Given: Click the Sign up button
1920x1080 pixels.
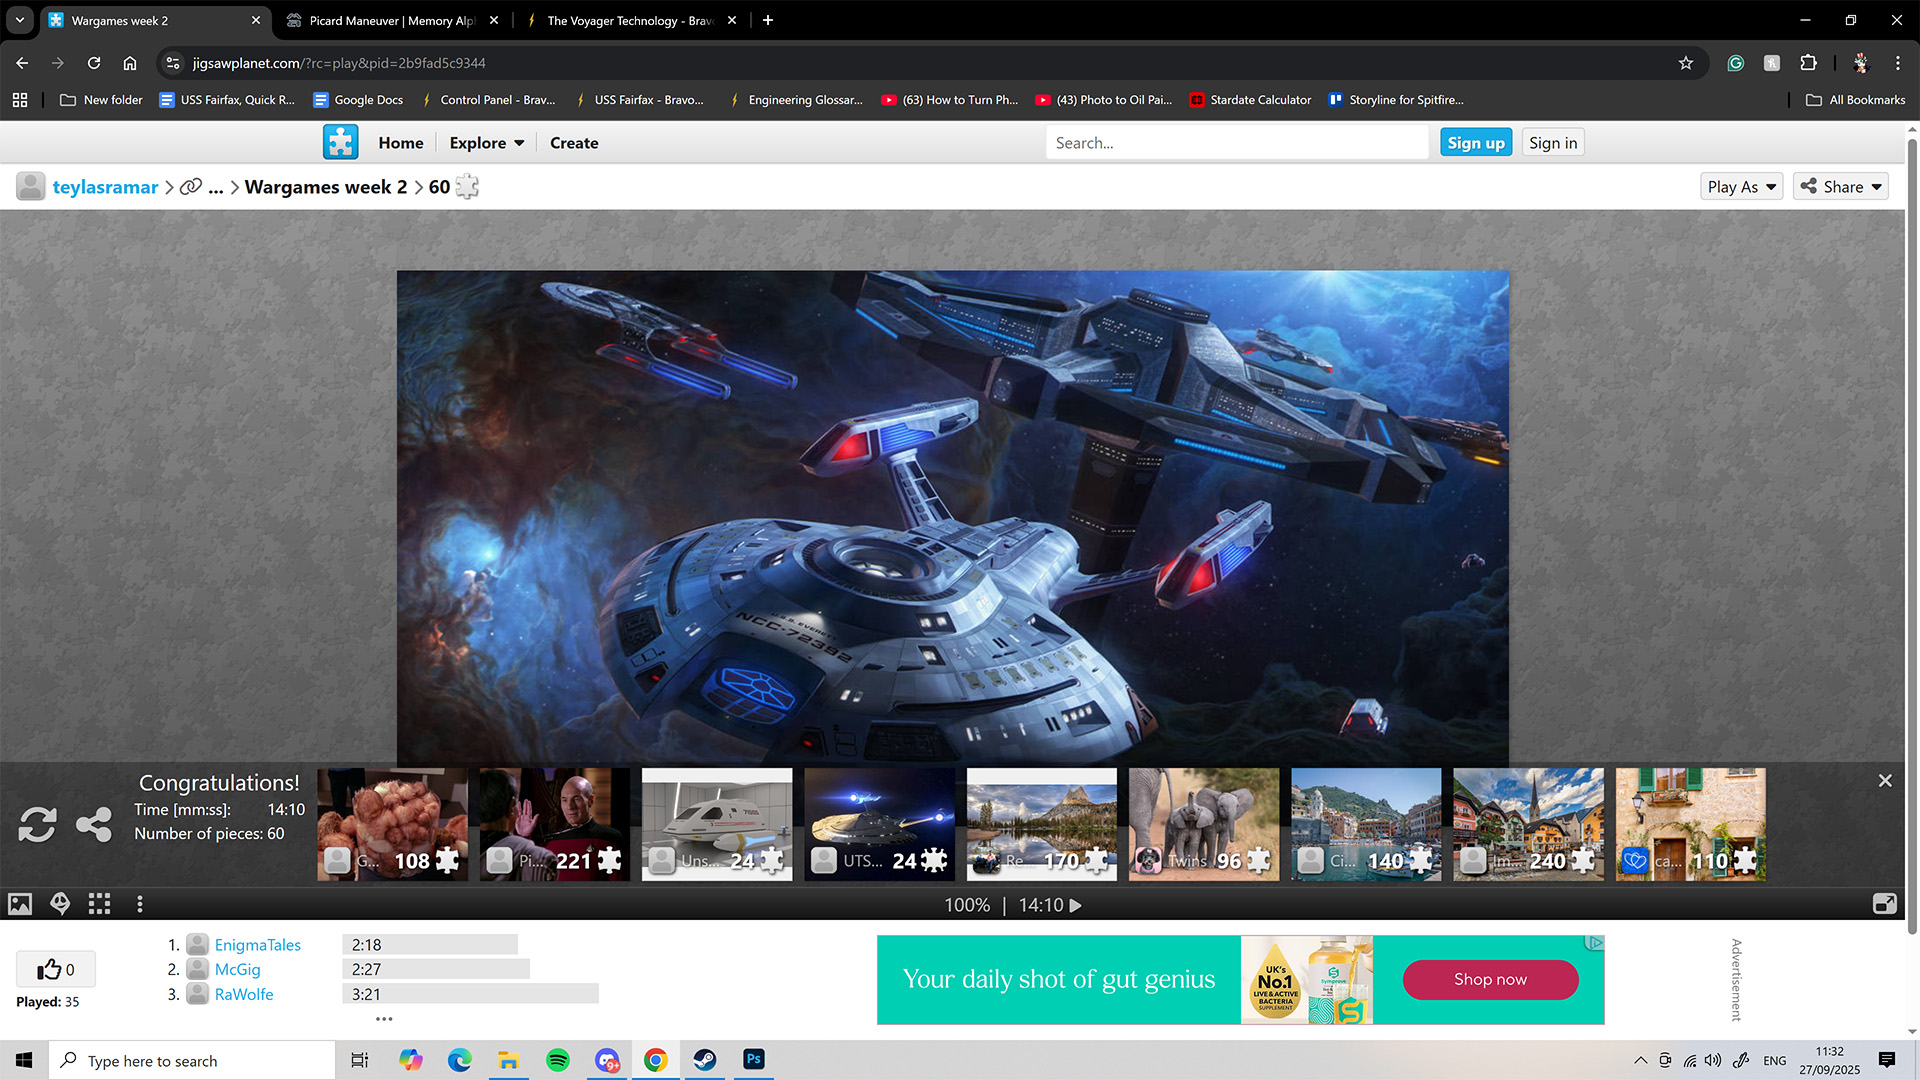Looking at the screenshot, I should 1475,143.
